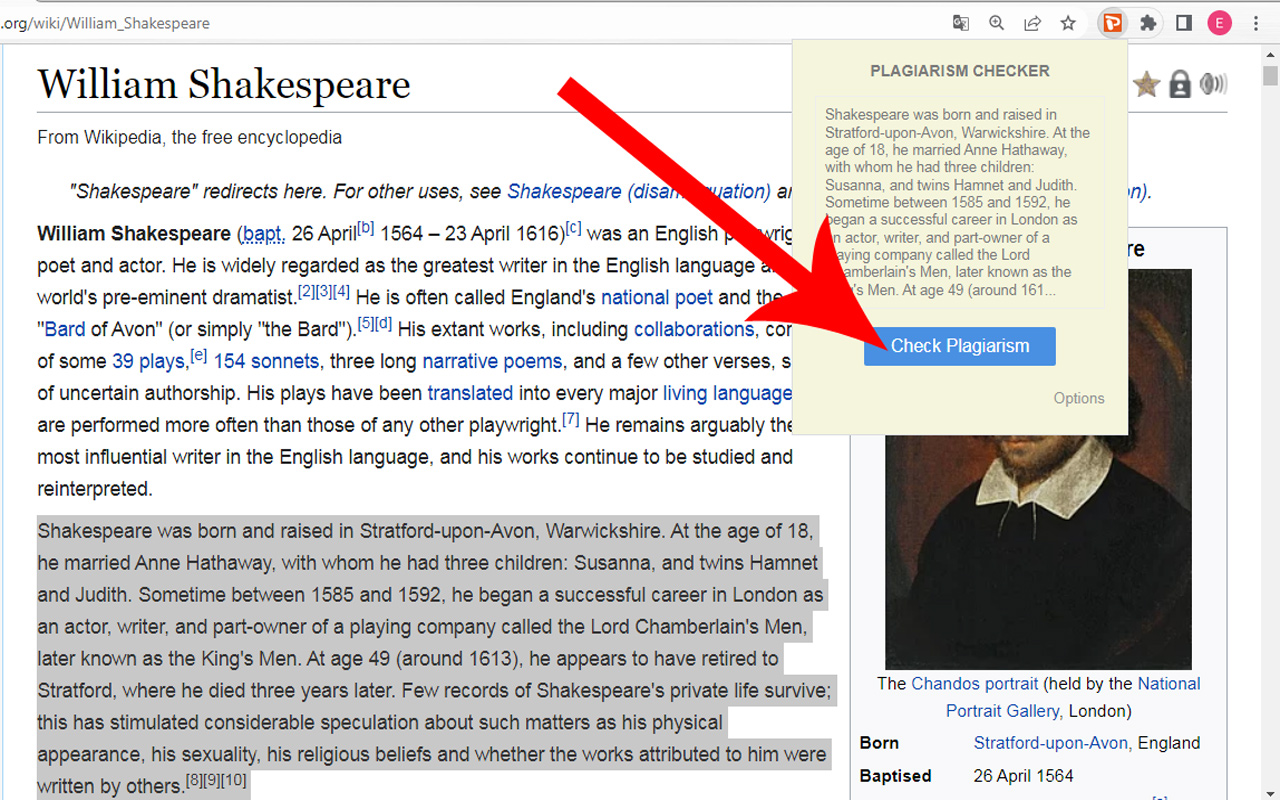Click the Google Translate icon in address bar
Image resolution: width=1280 pixels, height=800 pixels.
960,23
